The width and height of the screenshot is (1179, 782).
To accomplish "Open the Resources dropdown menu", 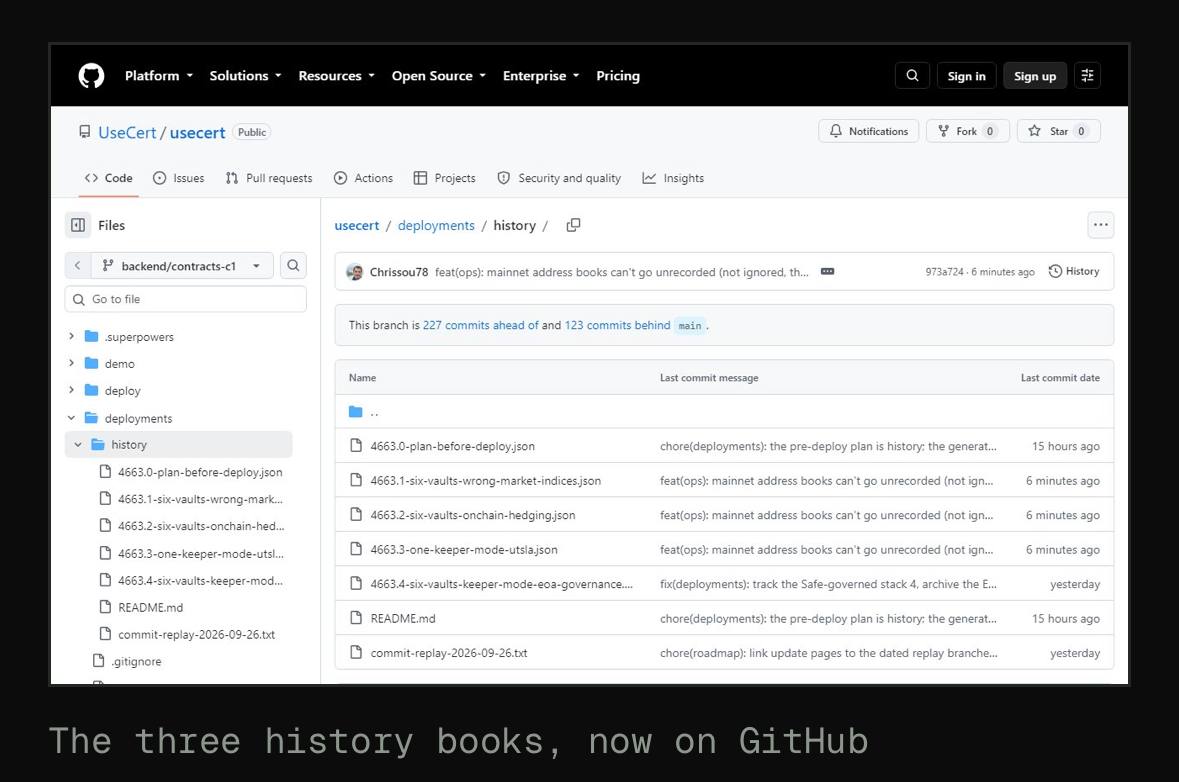I will point(337,76).
